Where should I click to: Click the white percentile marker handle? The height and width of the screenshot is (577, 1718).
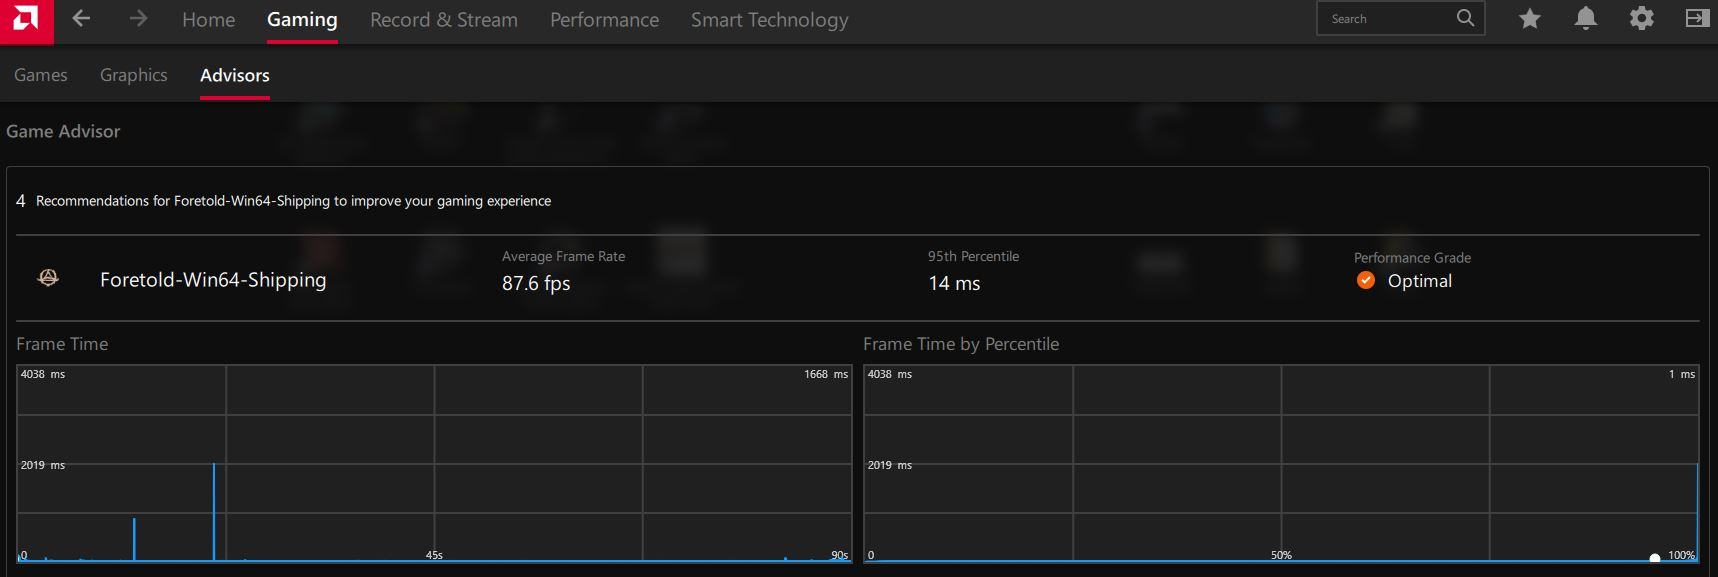point(1655,558)
